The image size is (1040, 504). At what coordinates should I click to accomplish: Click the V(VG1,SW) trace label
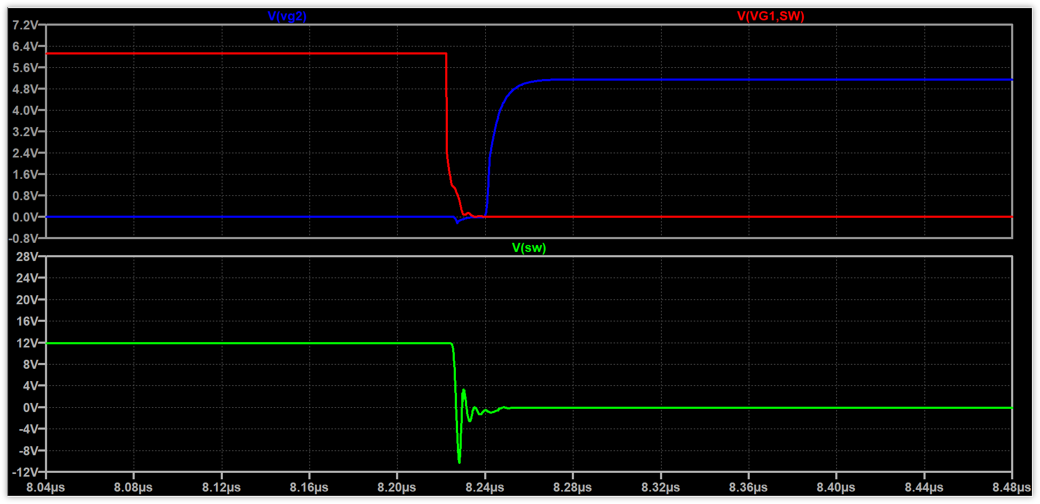tap(770, 18)
